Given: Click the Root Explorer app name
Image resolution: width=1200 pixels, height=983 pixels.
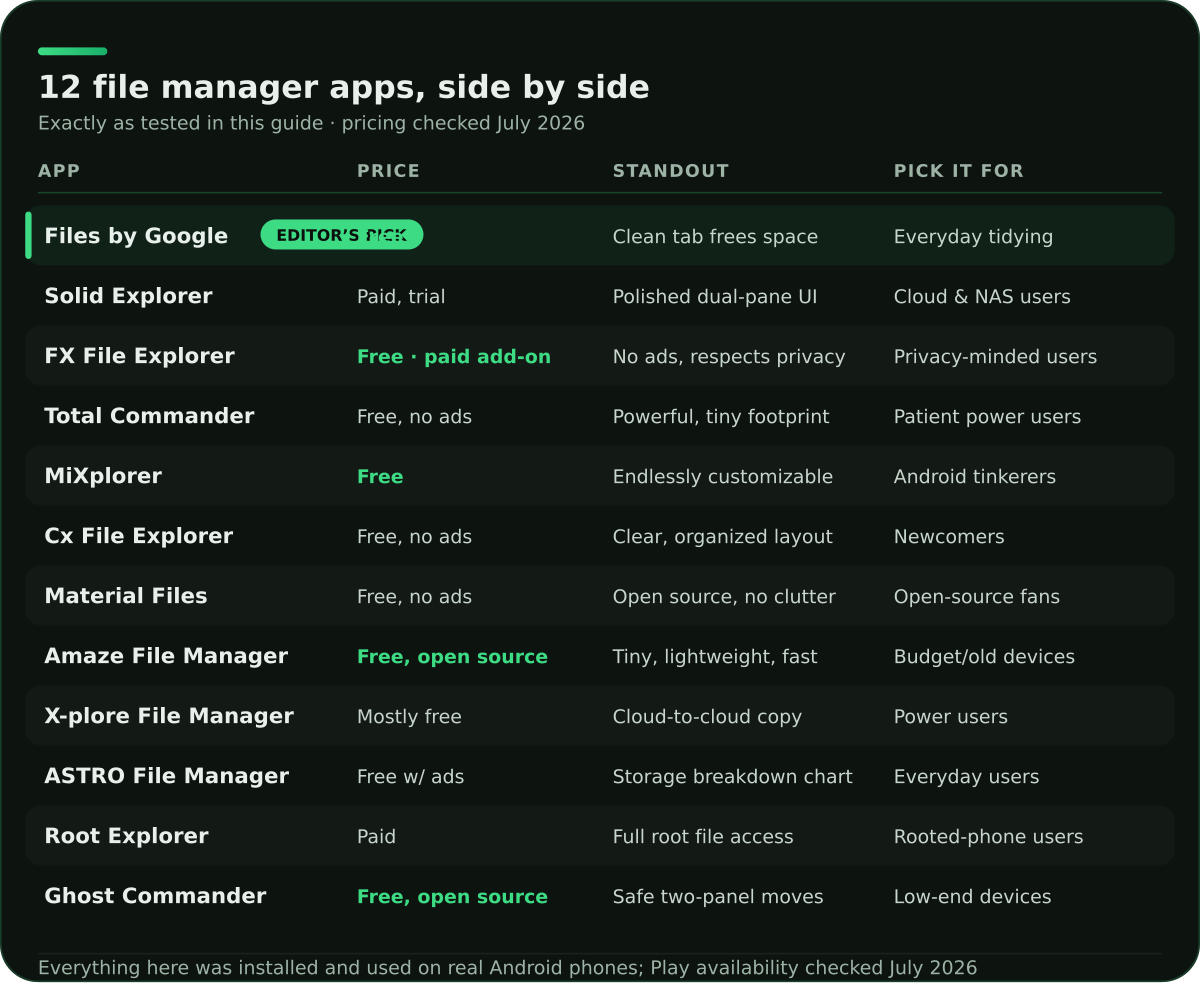Looking at the screenshot, I should coord(127,836).
